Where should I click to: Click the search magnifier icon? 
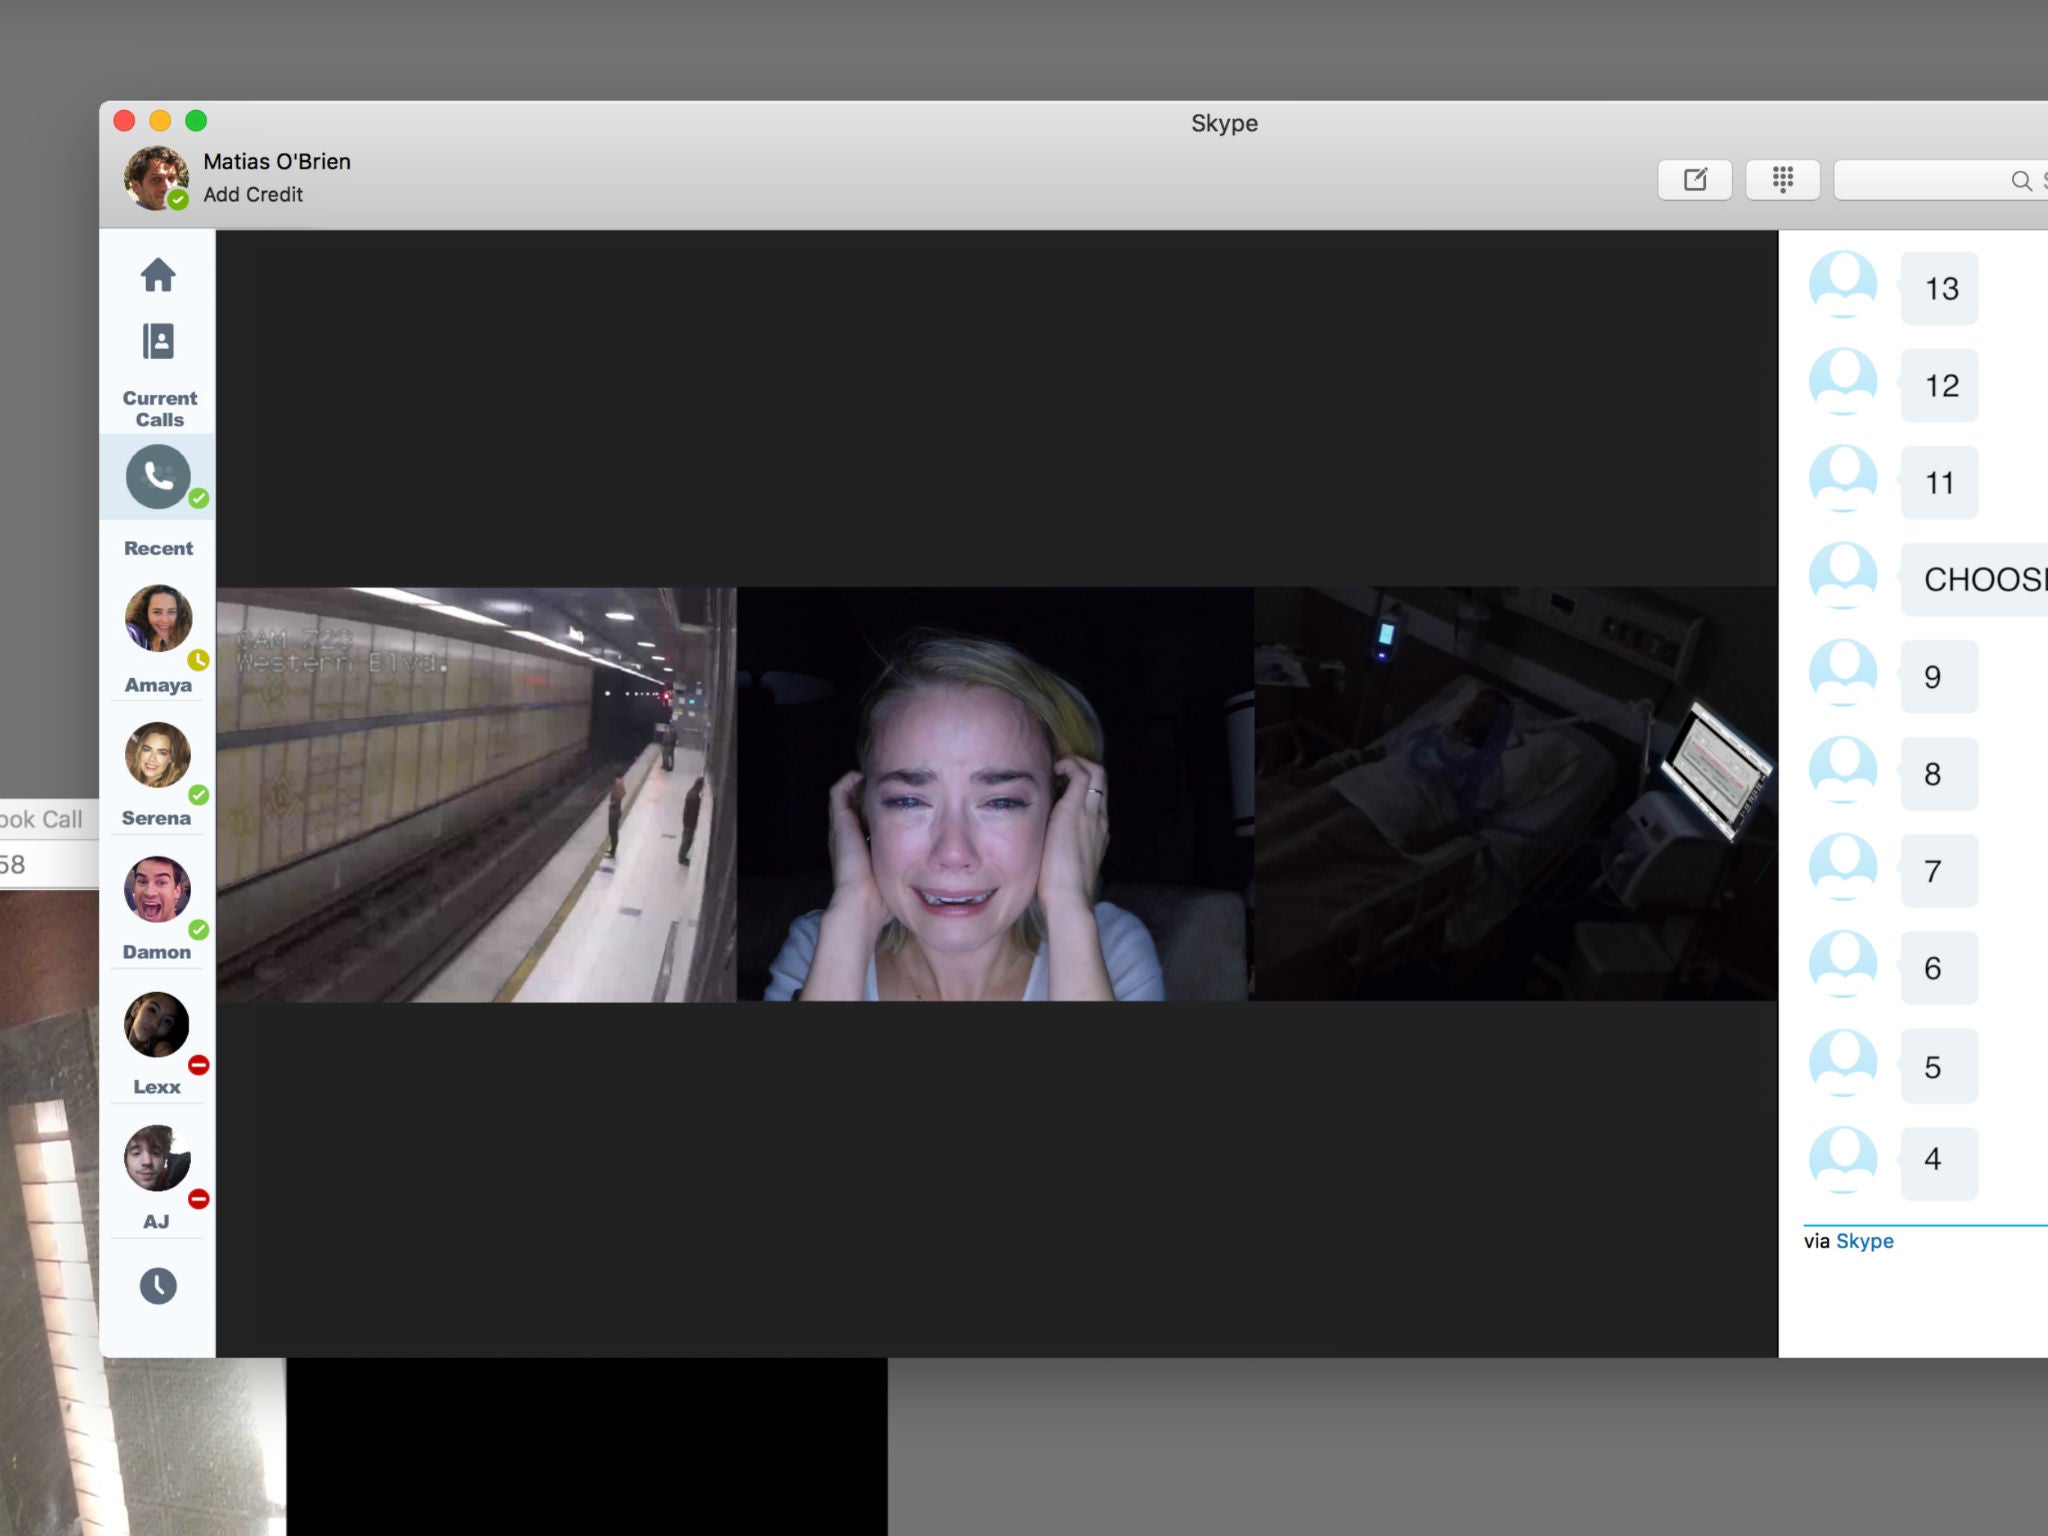click(2021, 181)
